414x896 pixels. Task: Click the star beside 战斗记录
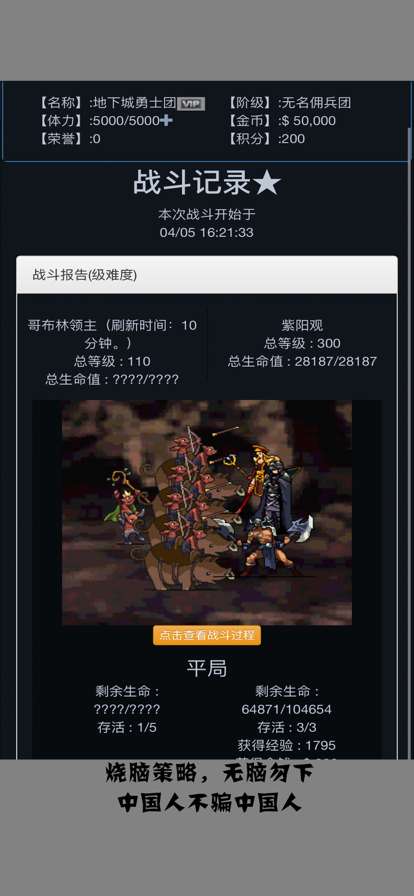click(x=266, y=183)
